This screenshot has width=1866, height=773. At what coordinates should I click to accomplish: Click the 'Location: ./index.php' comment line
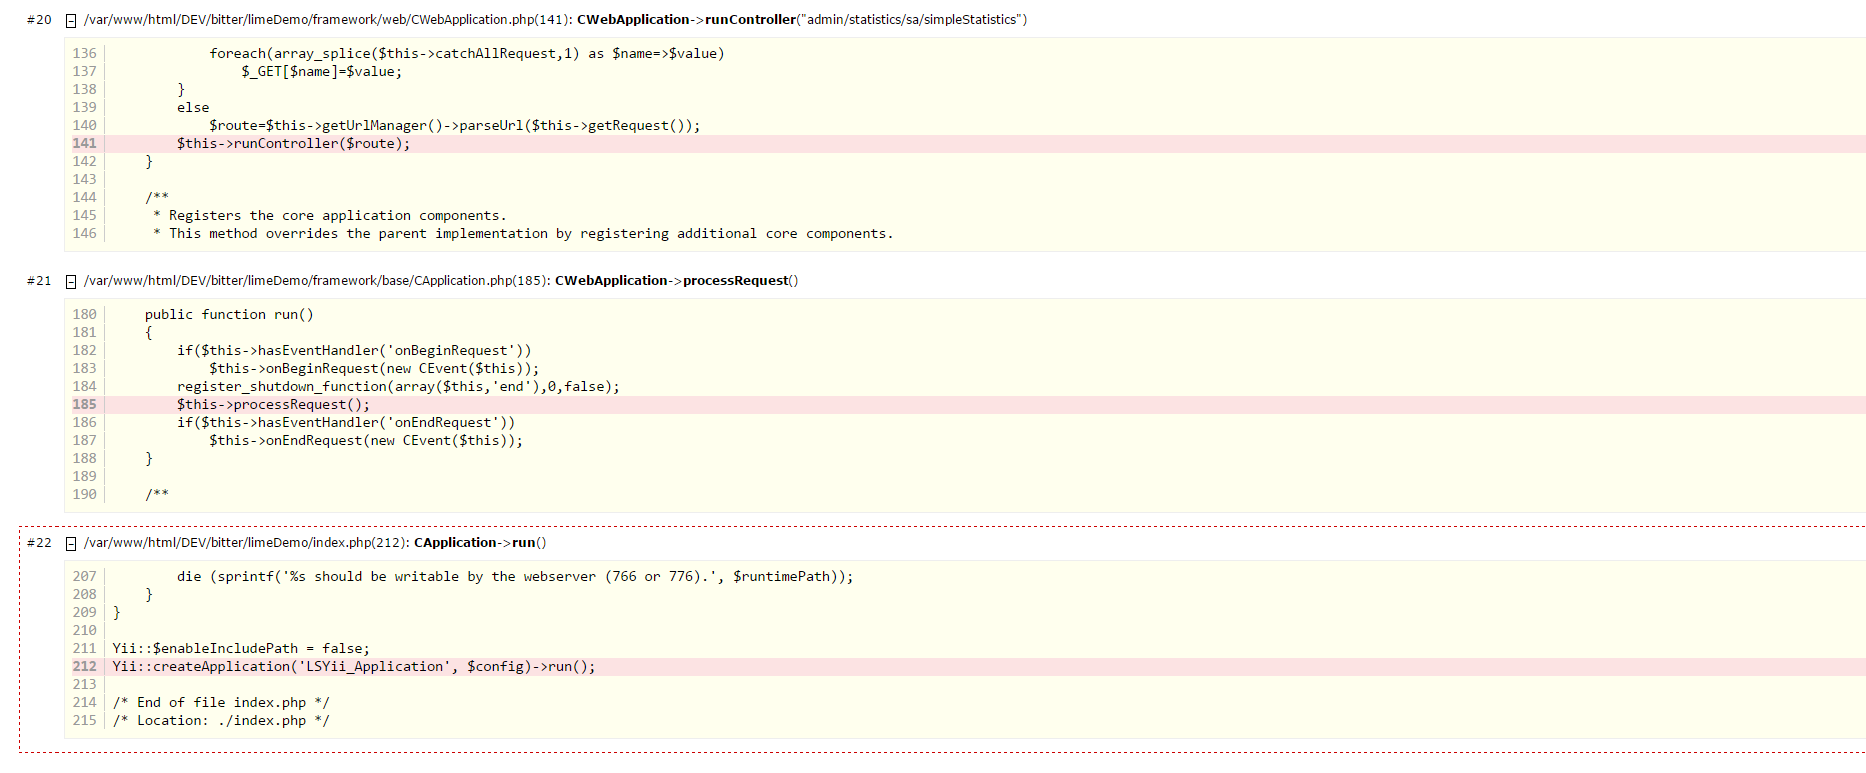(221, 721)
